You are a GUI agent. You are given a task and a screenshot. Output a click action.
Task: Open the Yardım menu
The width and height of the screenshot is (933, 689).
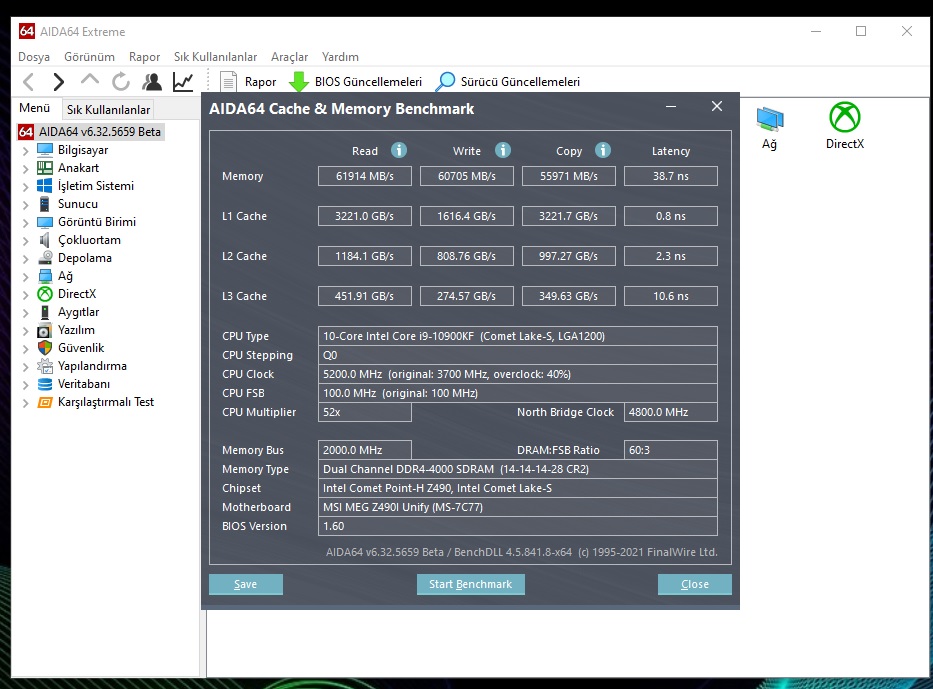[340, 57]
